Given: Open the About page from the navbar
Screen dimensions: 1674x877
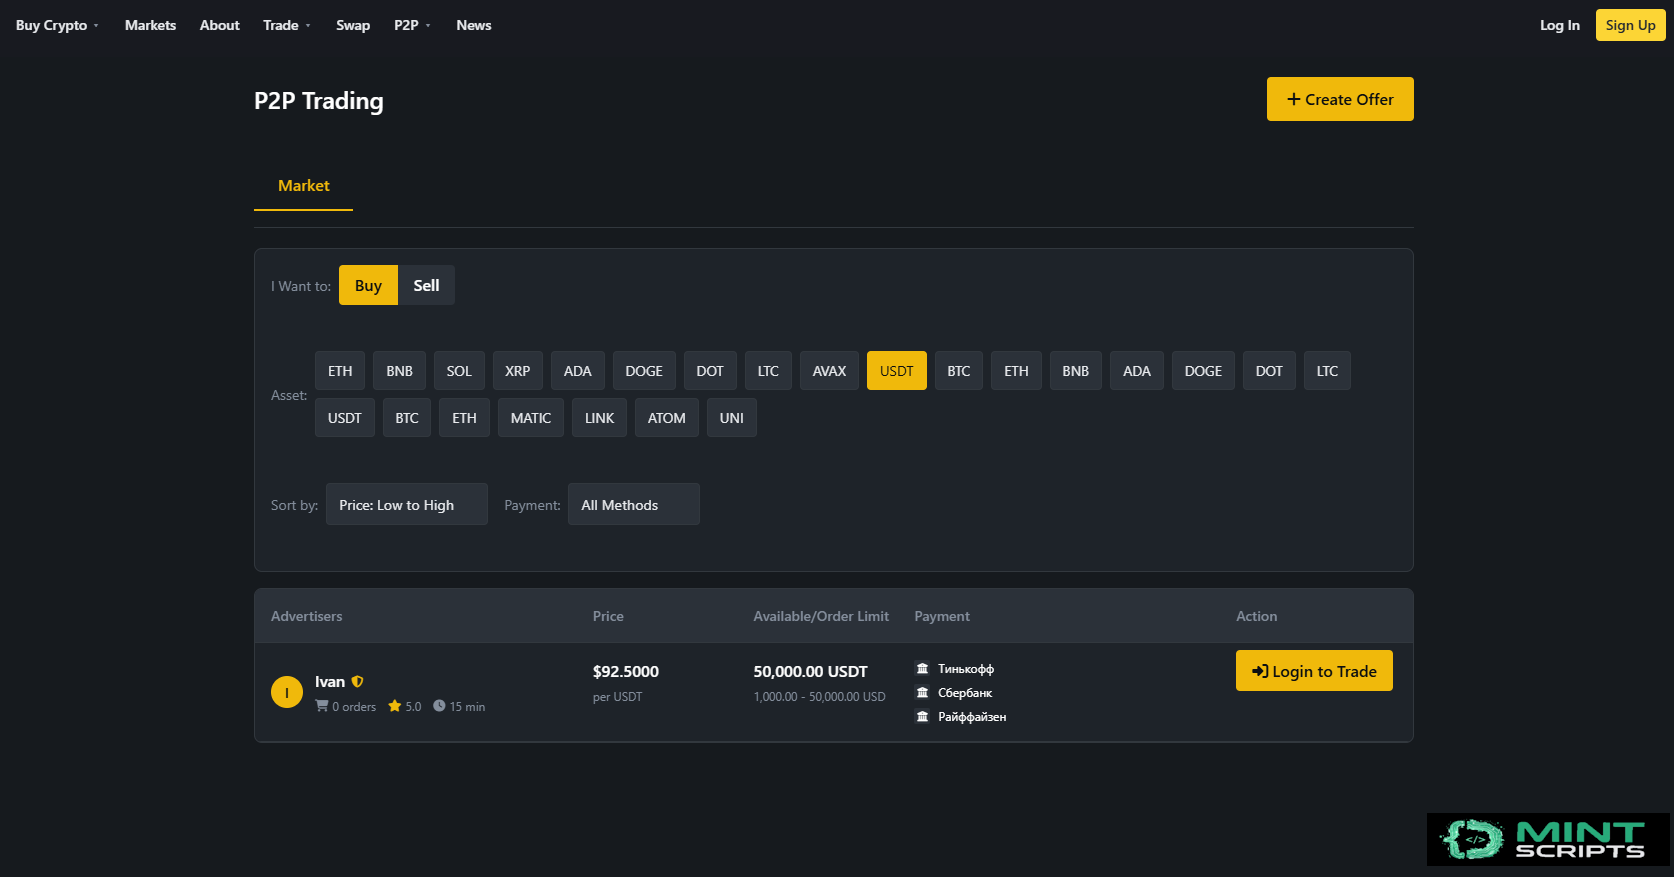Looking at the screenshot, I should [219, 25].
